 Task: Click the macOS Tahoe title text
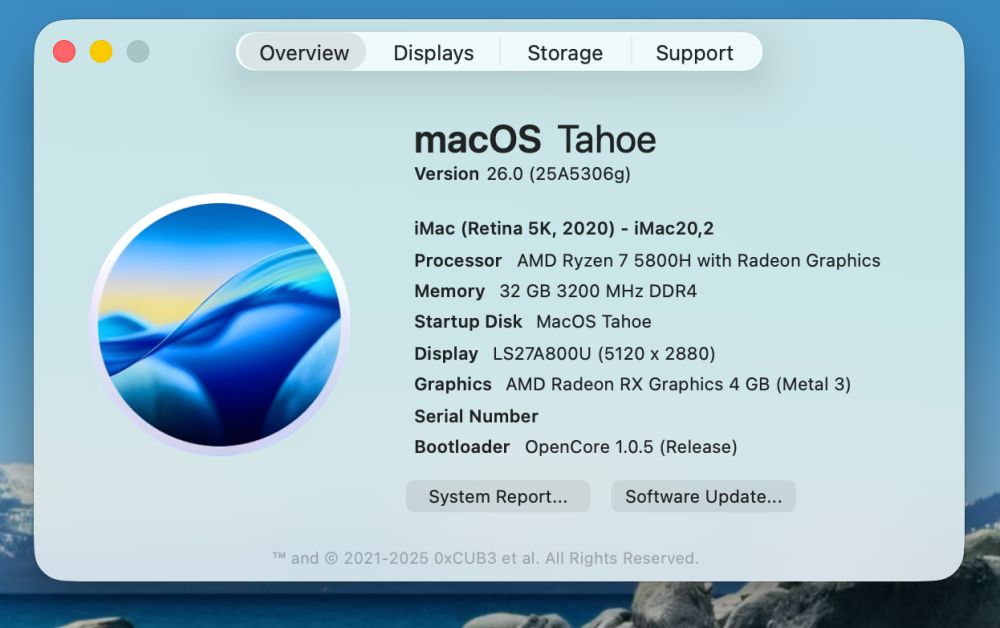tap(535, 140)
